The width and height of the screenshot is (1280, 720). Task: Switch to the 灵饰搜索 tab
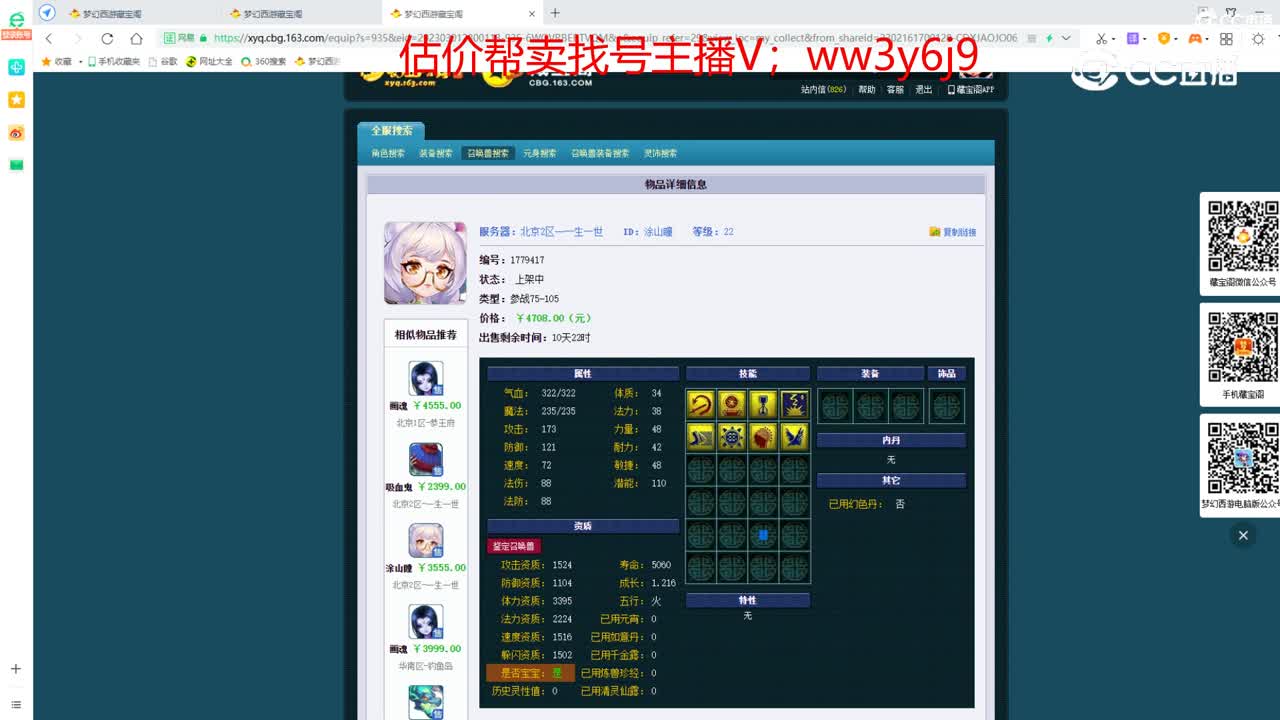[x=662, y=153]
